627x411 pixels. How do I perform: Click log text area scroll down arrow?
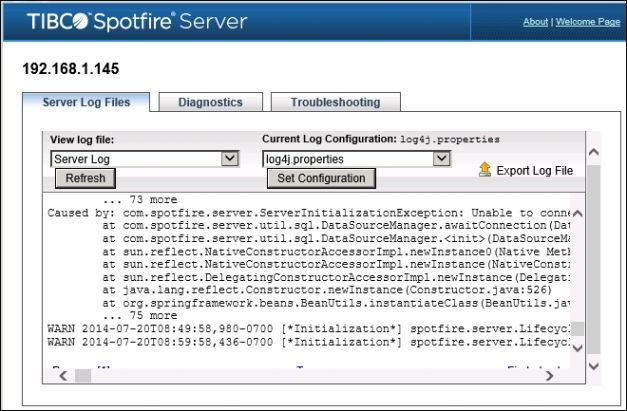coord(577,348)
